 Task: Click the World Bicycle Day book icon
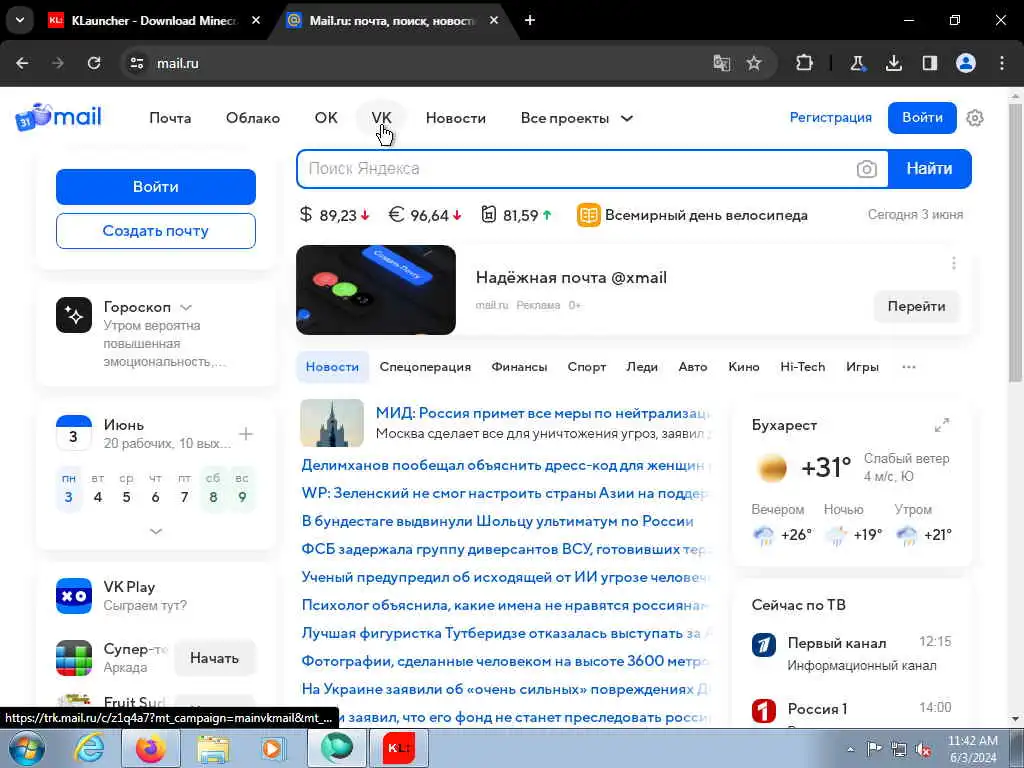(x=588, y=215)
